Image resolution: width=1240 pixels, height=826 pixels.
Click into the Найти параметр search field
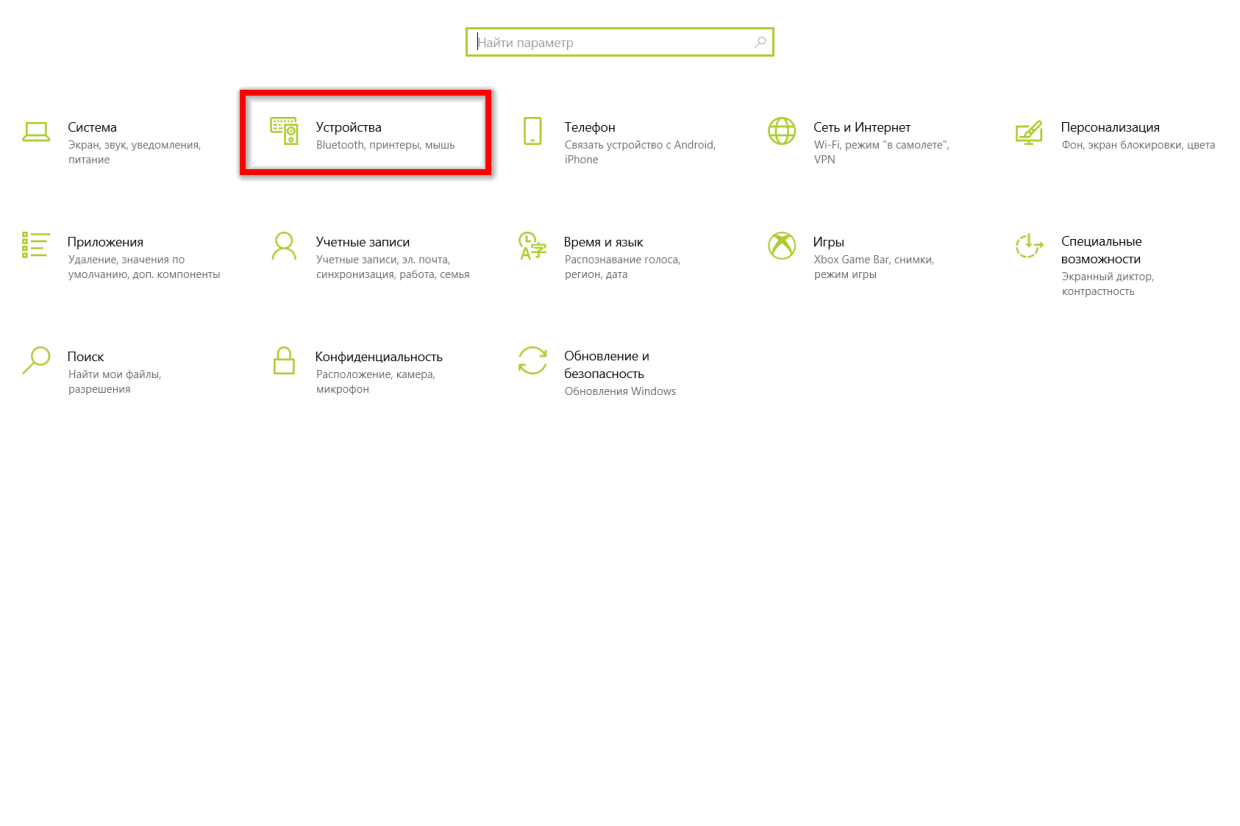[620, 42]
